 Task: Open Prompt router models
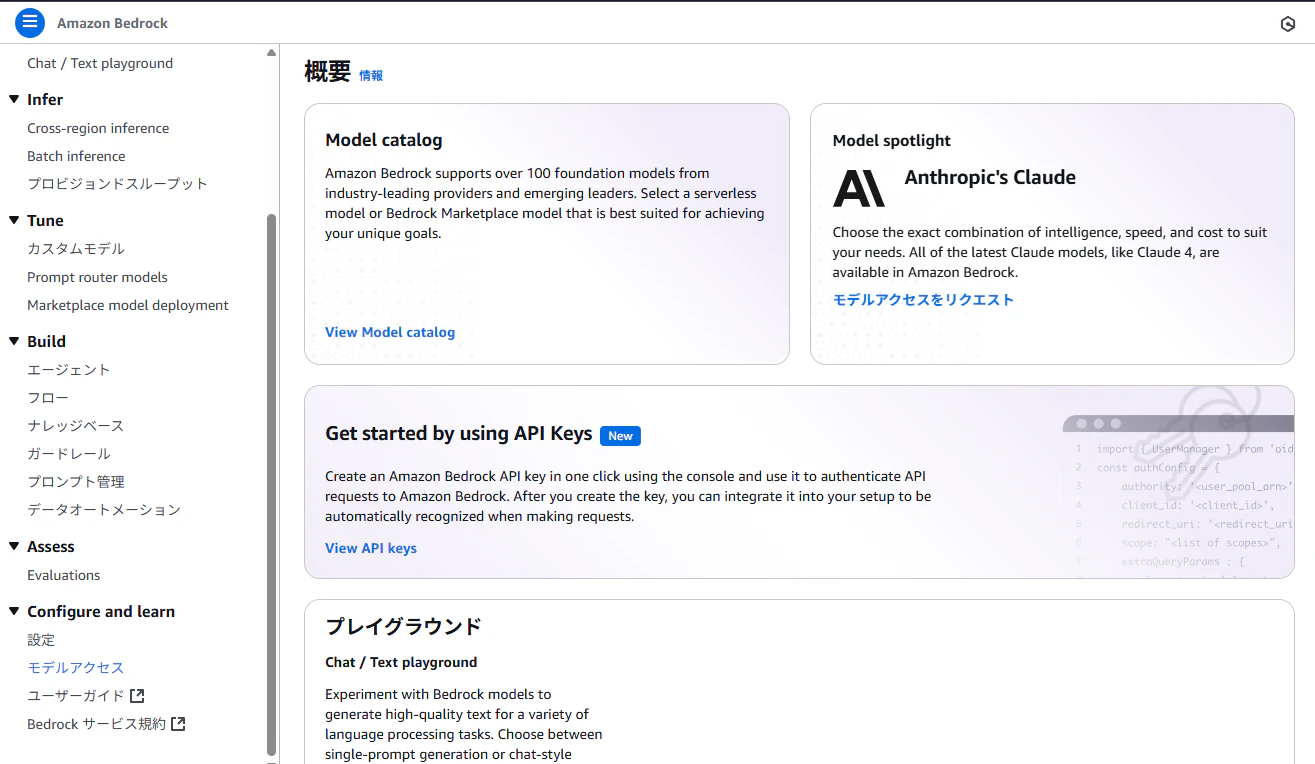click(x=97, y=277)
